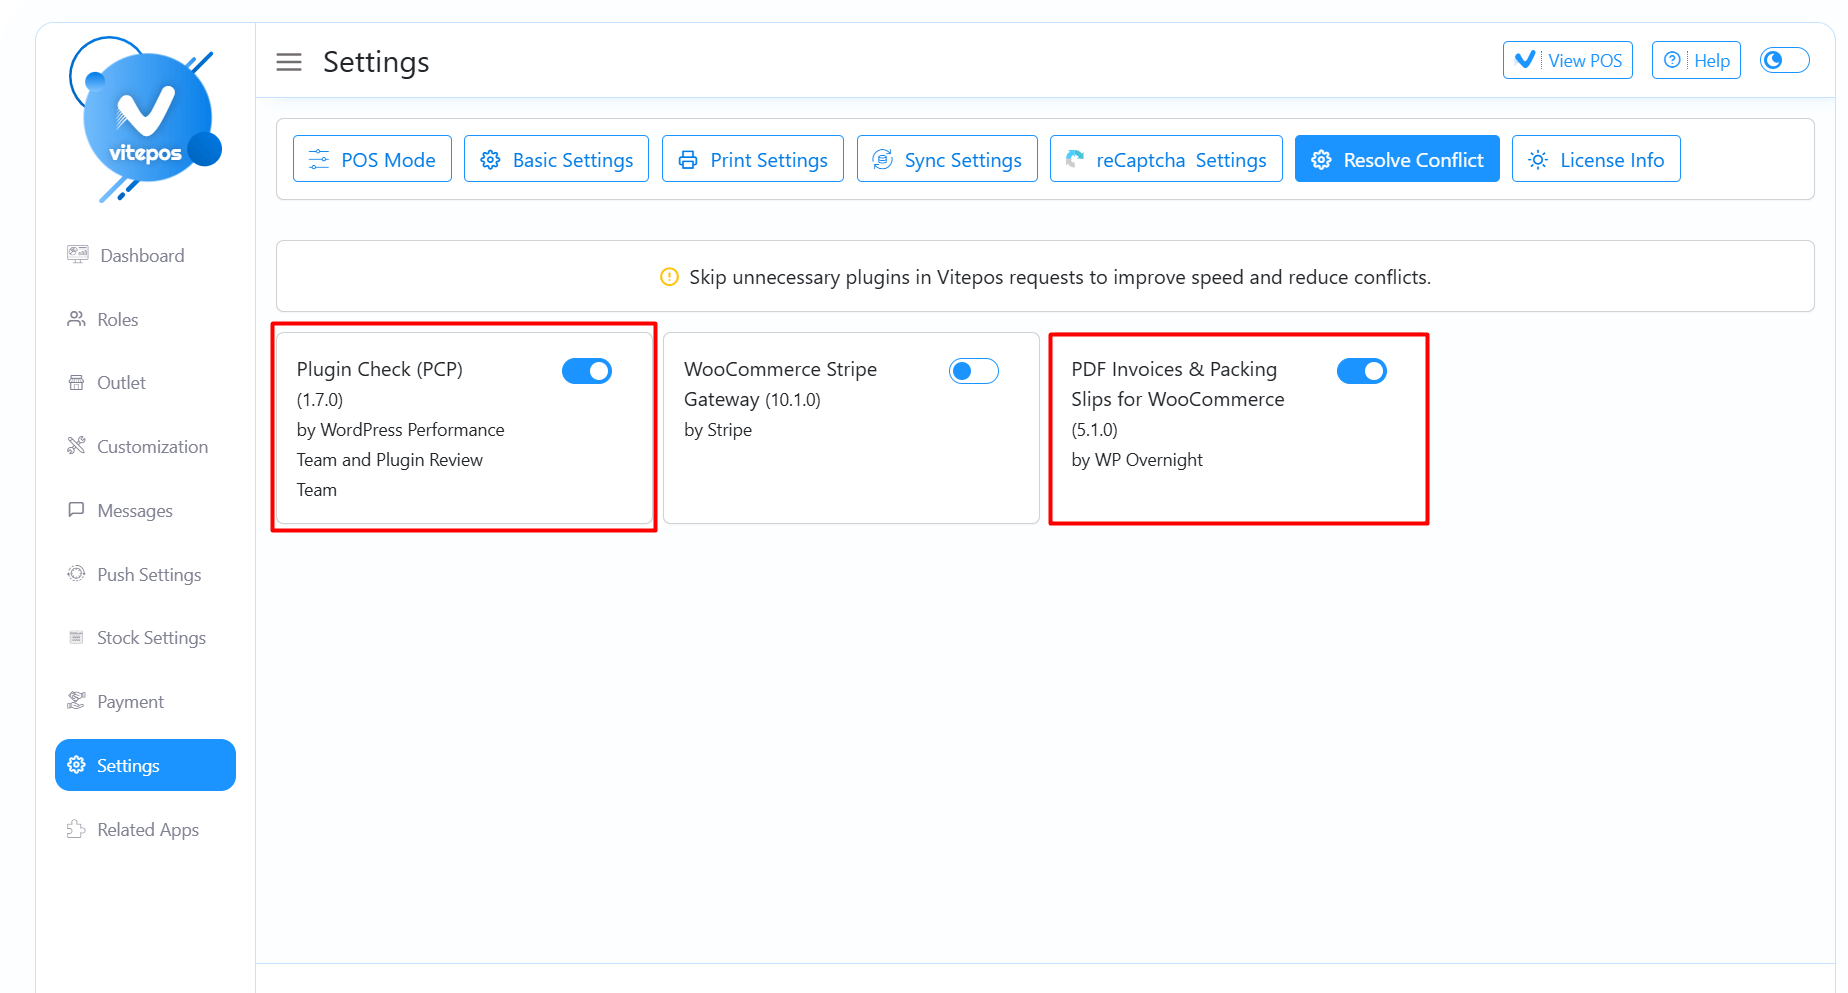Viewport: 1848px width, 993px height.
Task: Click the 'by WP Overnight' author text
Action: pos(1137,460)
